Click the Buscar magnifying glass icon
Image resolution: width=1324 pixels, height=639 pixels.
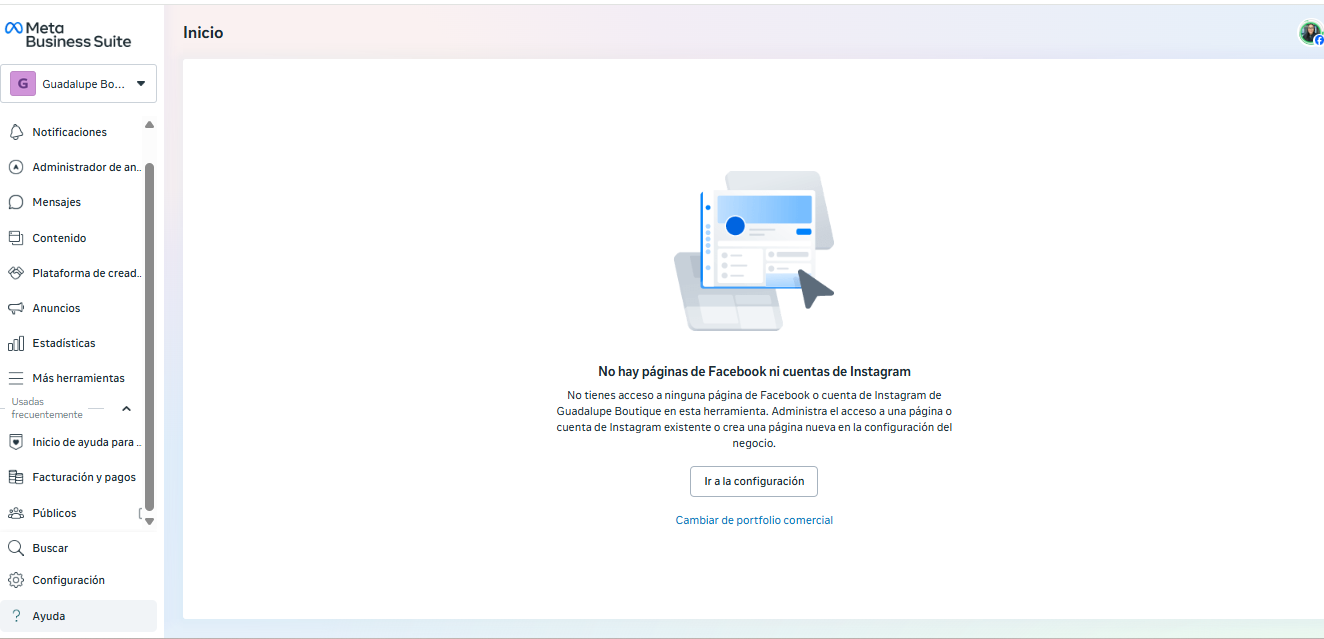tap(15, 548)
